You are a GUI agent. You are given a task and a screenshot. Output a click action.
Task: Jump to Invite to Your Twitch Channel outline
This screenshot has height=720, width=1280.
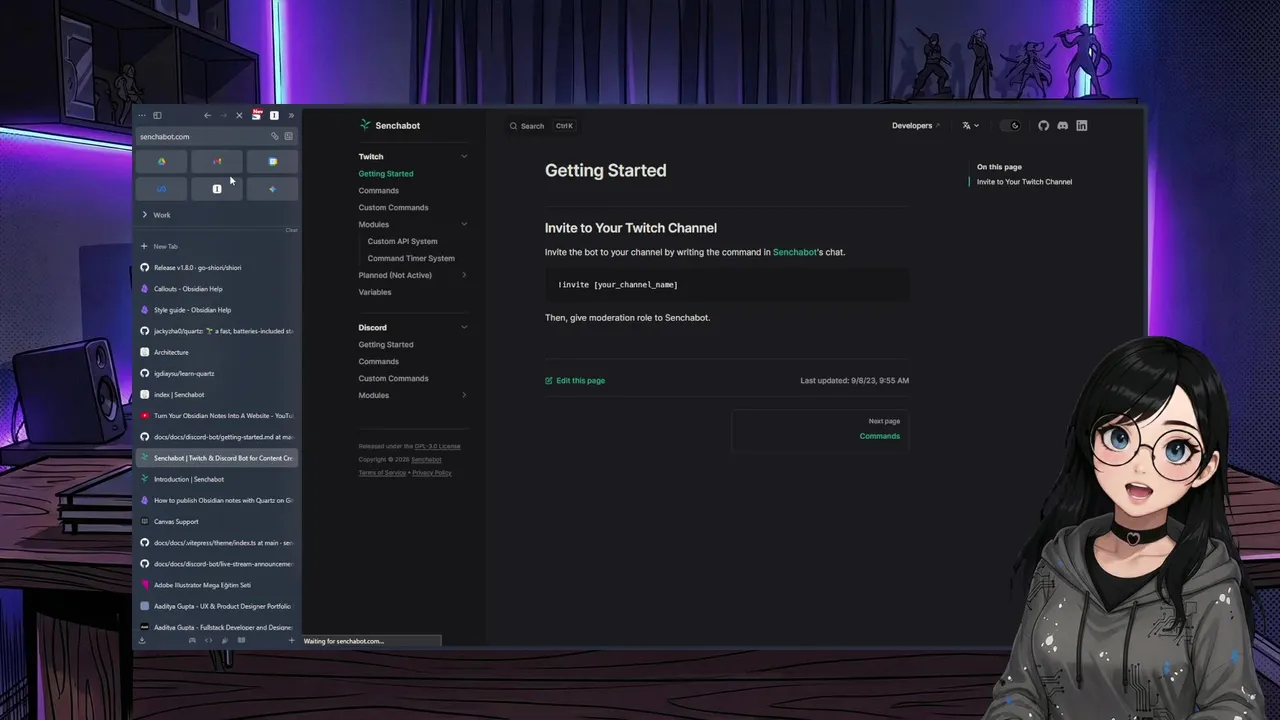point(1024,182)
